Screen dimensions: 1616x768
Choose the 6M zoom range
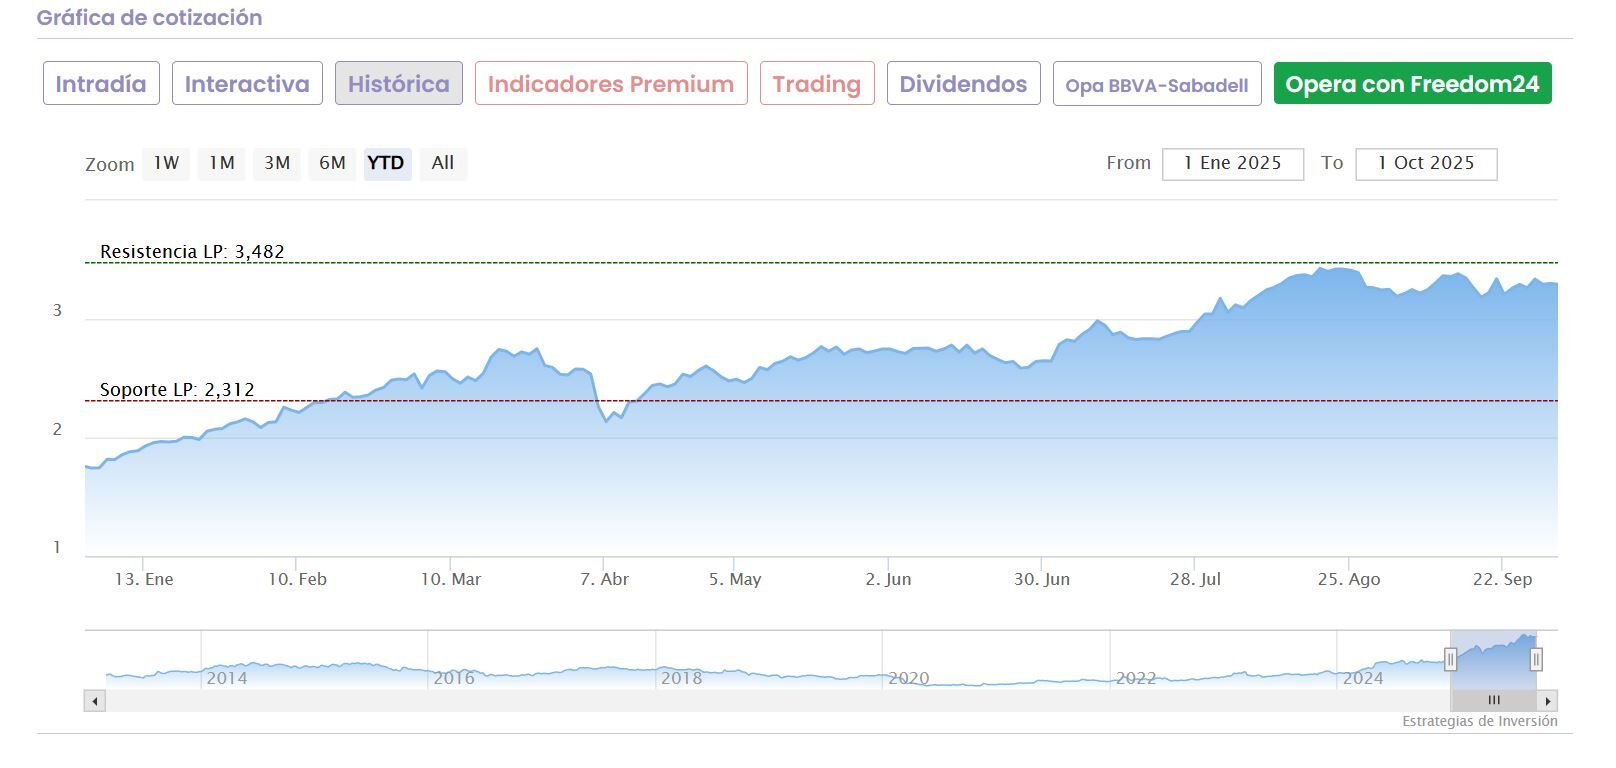tap(332, 163)
